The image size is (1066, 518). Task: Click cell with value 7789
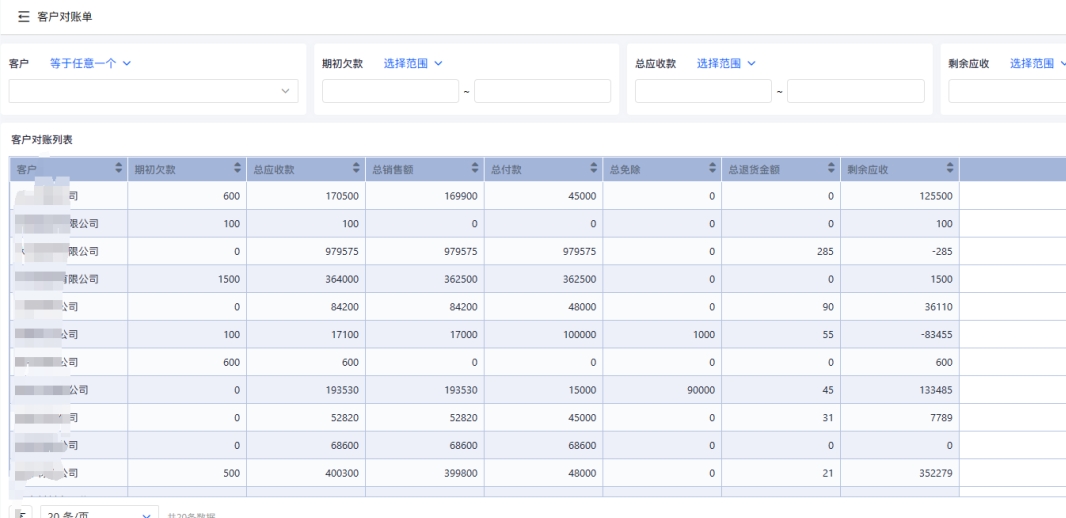899,417
